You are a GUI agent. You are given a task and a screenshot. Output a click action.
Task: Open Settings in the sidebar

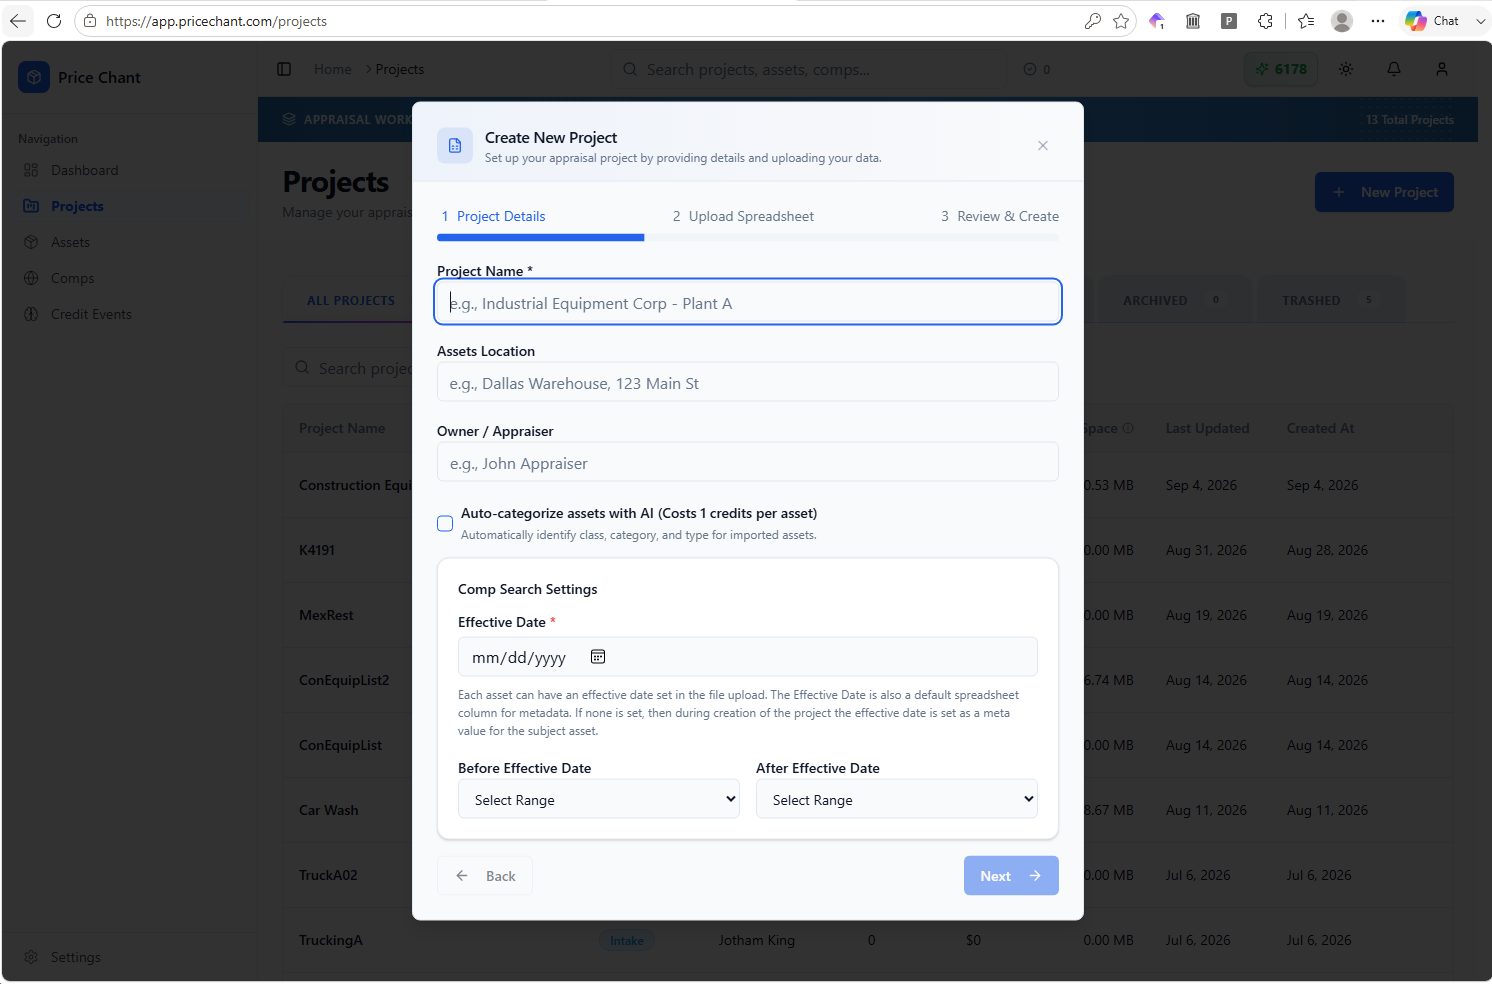[76, 957]
